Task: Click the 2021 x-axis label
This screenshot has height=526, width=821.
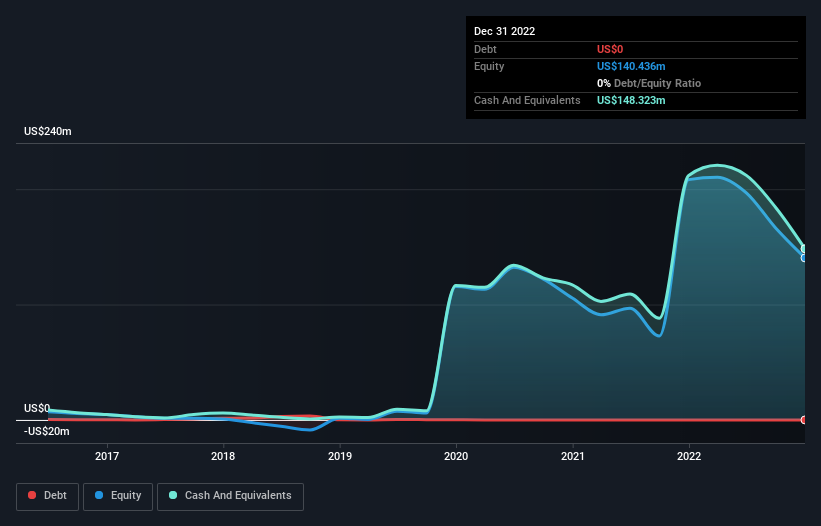Action: coord(573,456)
